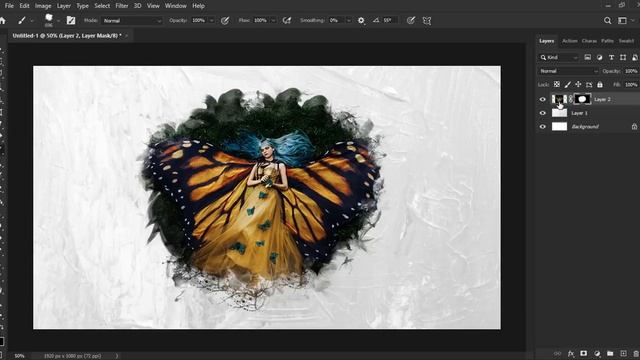Select the Background layer thumbnail
Viewport: 640px width, 360px height.
point(559,127)
